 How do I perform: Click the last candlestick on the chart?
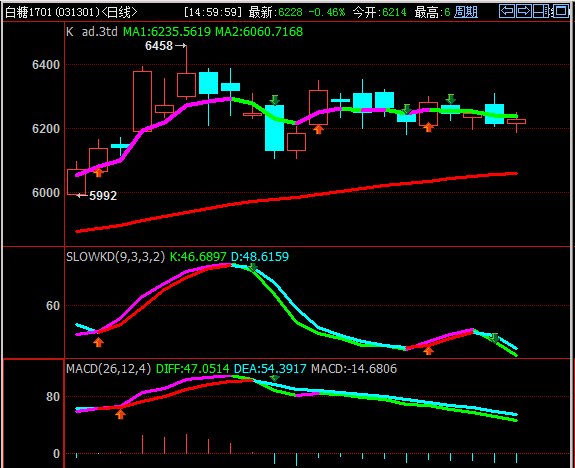[516, 122]
